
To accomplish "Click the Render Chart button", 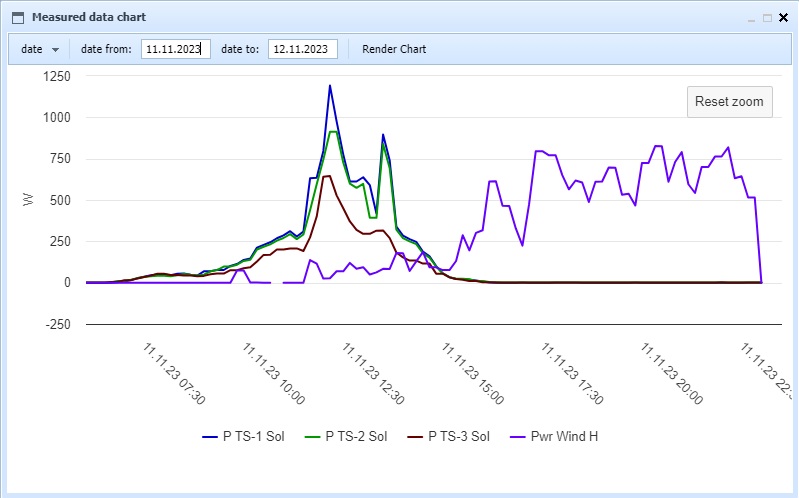I will pos(394,49).
